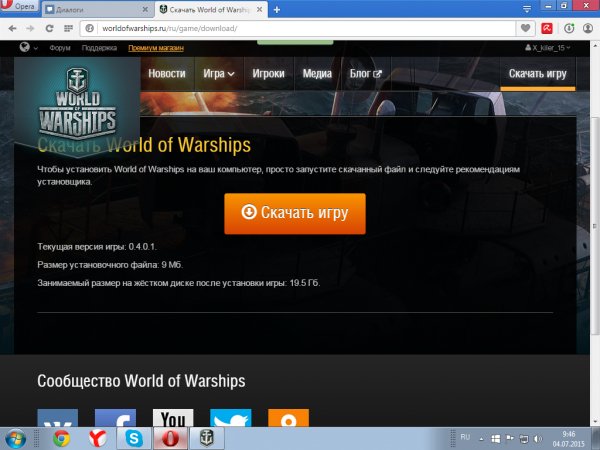Go back with the browser back arrow
This screenshot has height=450, width=600.
(12, 28)
